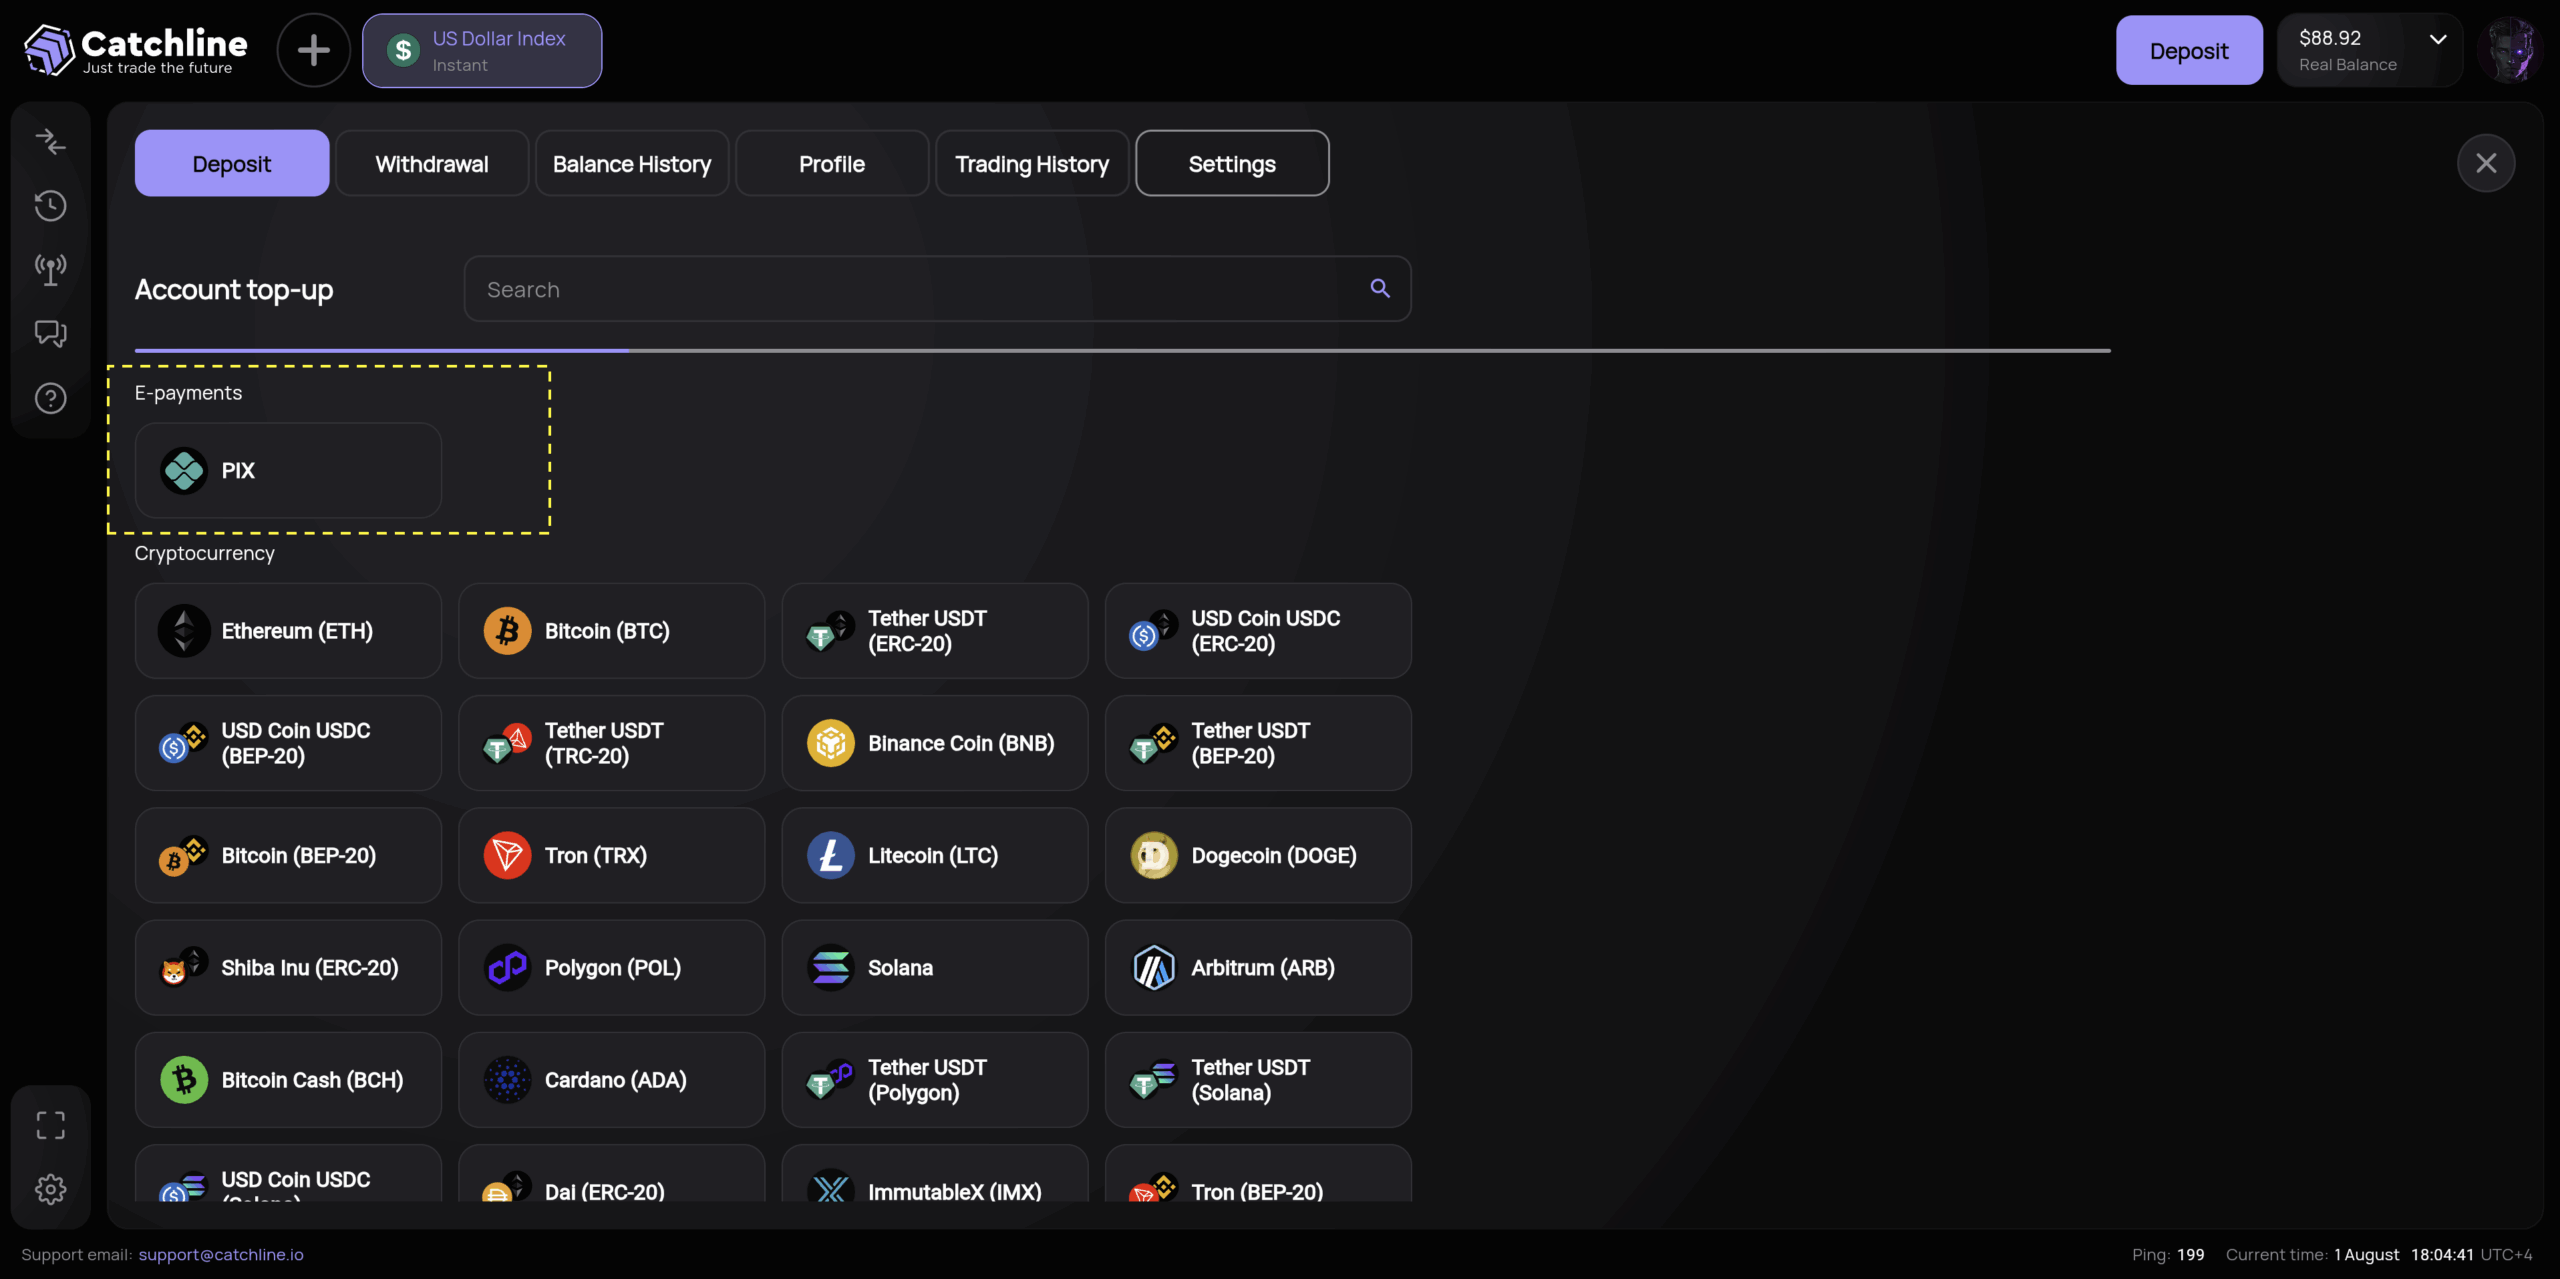Click the E-payments section label
Image resolution: width=2560 pixels, height=1279 pixels.
point(188,392)
